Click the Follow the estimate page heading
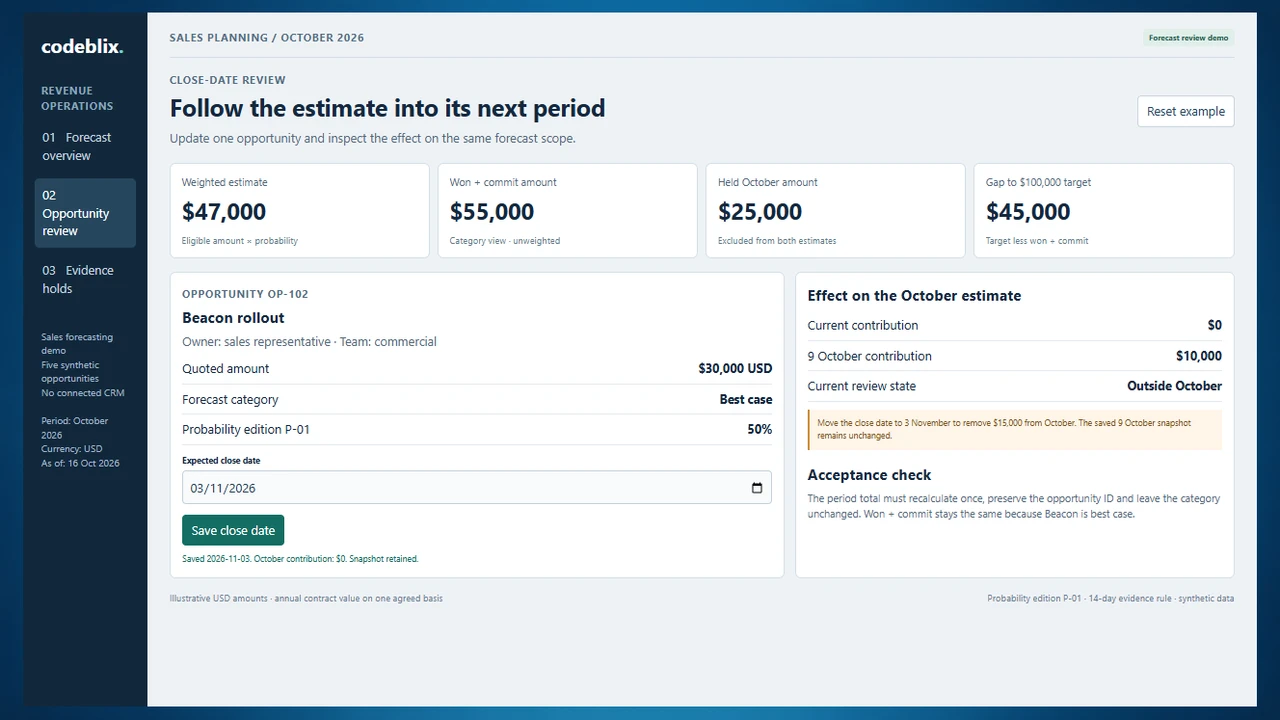This screenshot has width=1280, height=720. coord(387,108)
